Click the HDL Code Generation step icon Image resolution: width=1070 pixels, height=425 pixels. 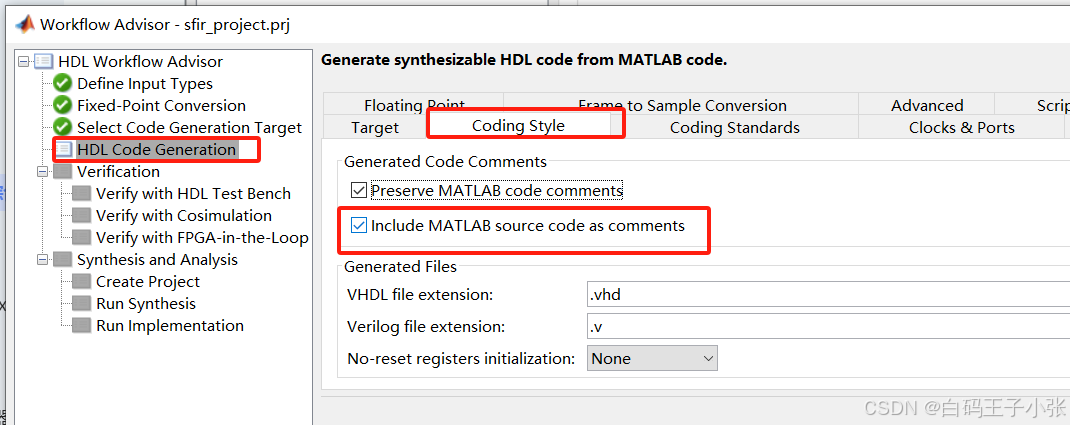point(64,150)
